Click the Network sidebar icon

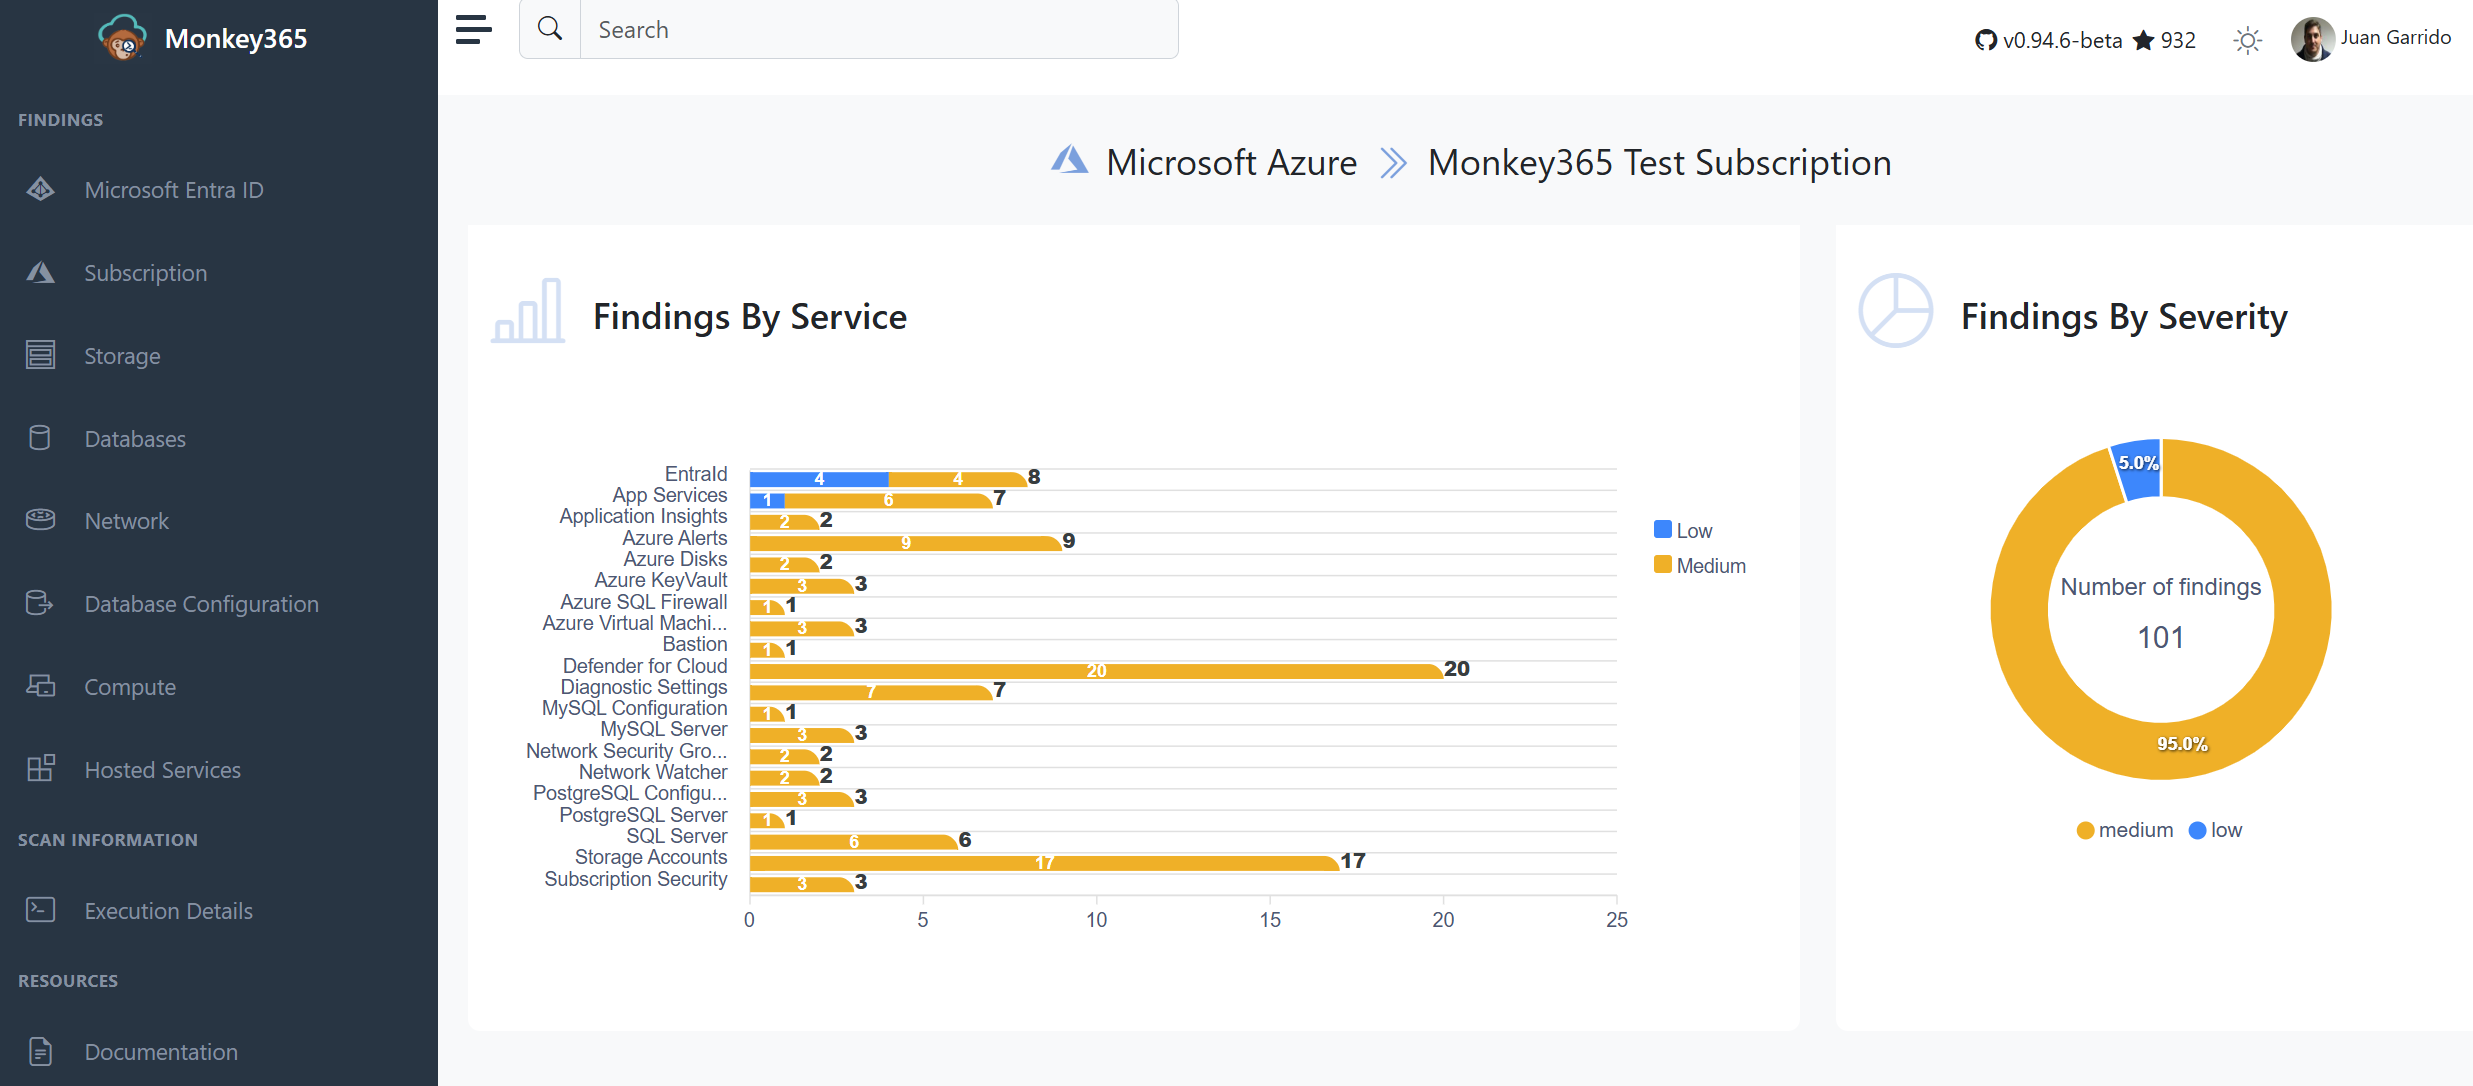40,520
